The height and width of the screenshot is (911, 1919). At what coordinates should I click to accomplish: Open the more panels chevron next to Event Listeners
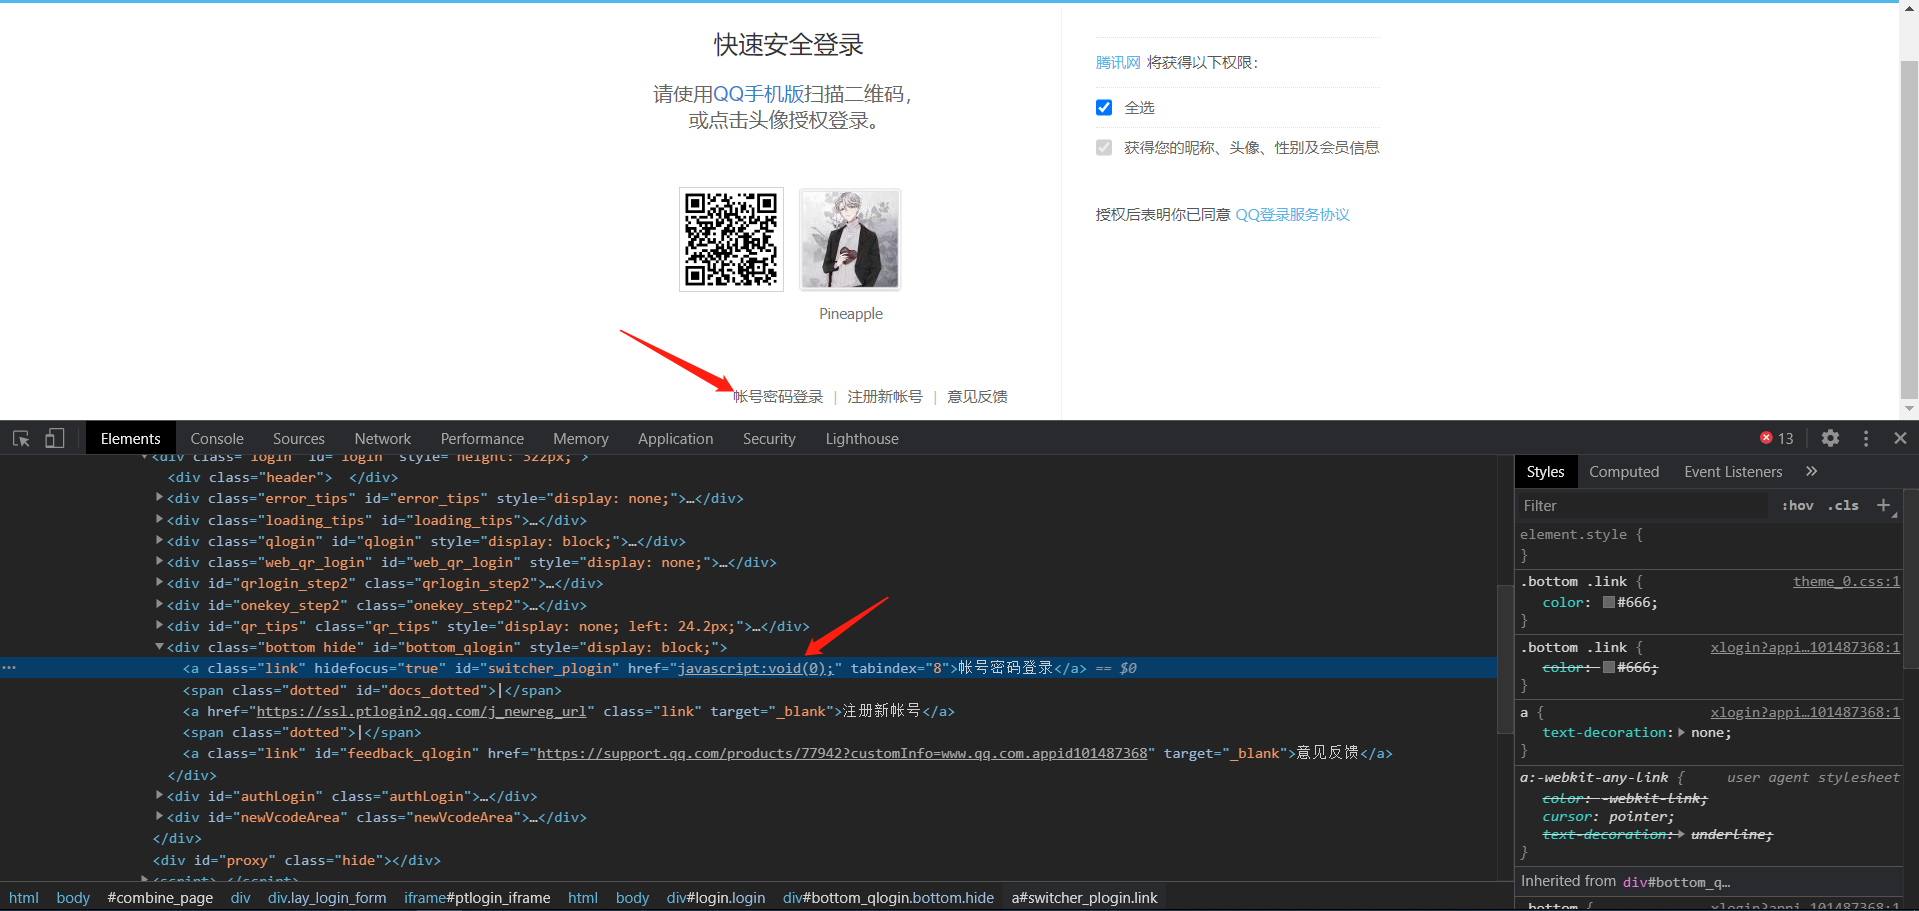click(1813, 471)
